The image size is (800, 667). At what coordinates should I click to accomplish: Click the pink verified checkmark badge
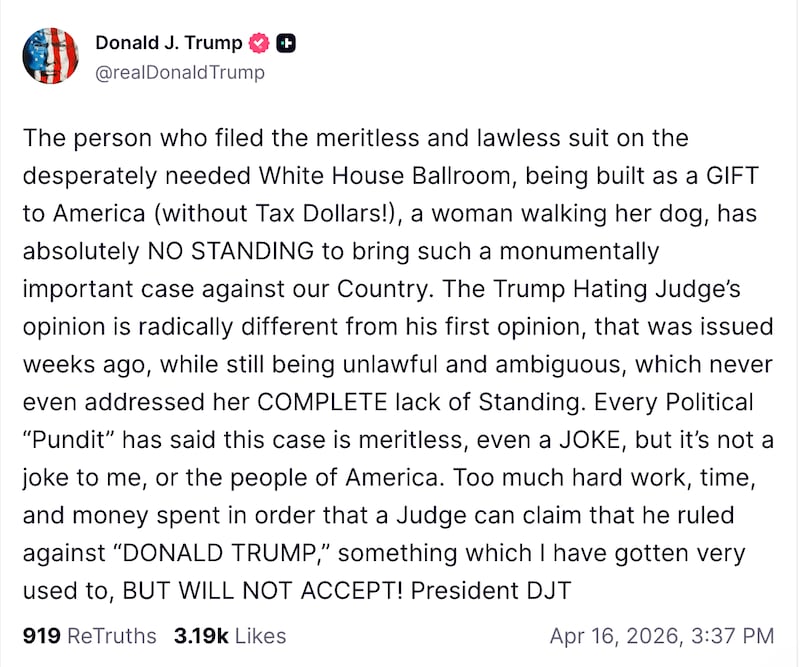click(259, 43)
